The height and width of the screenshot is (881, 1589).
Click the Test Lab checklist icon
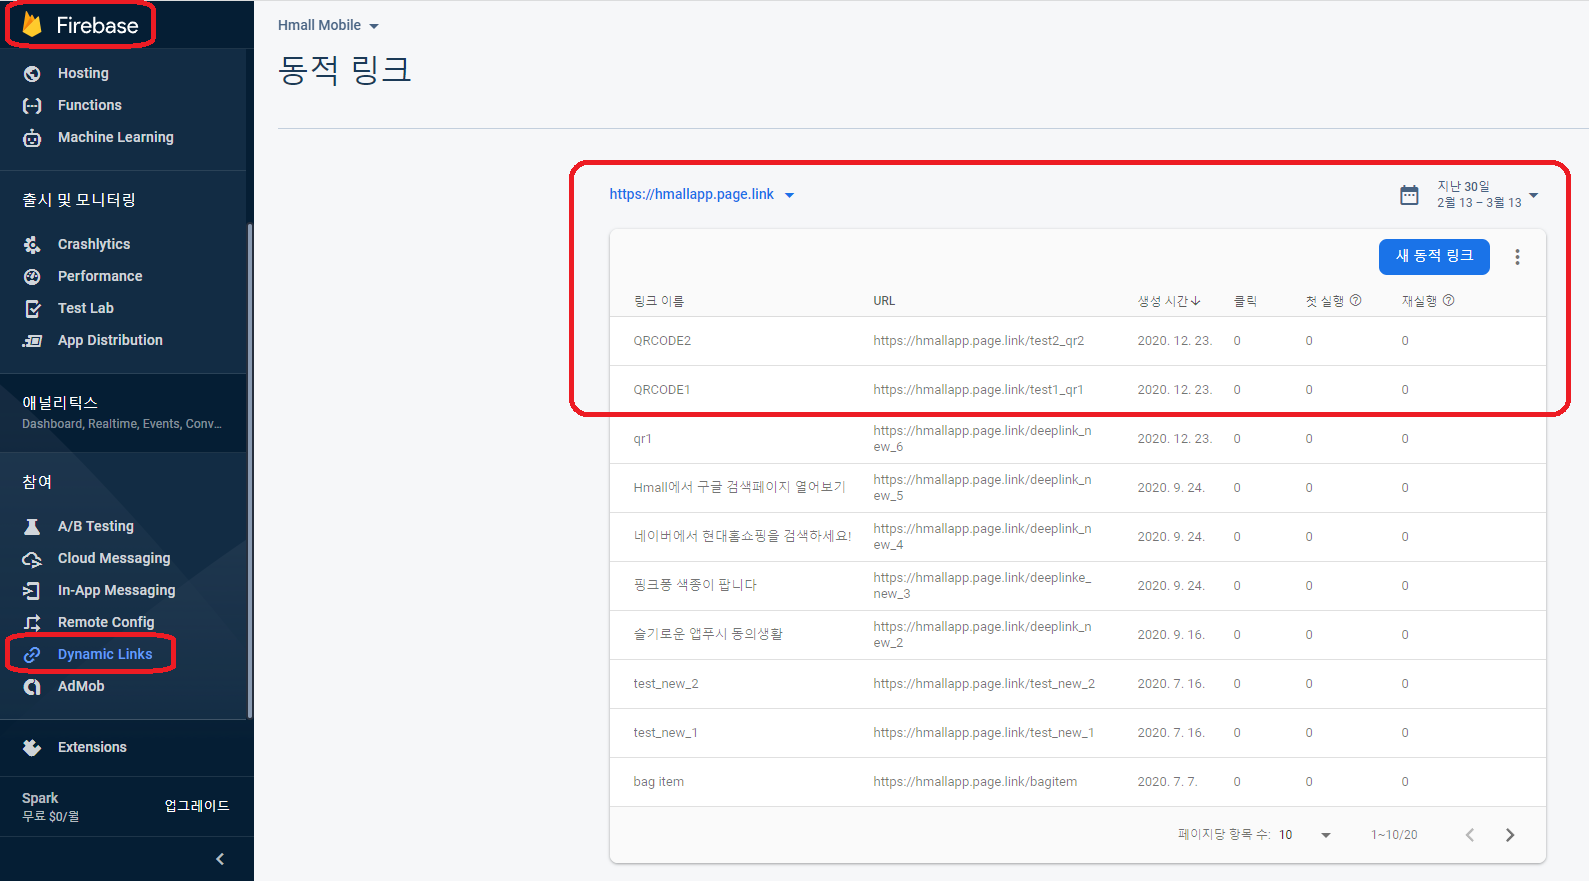pyautogui.click(x=32, y=308)
